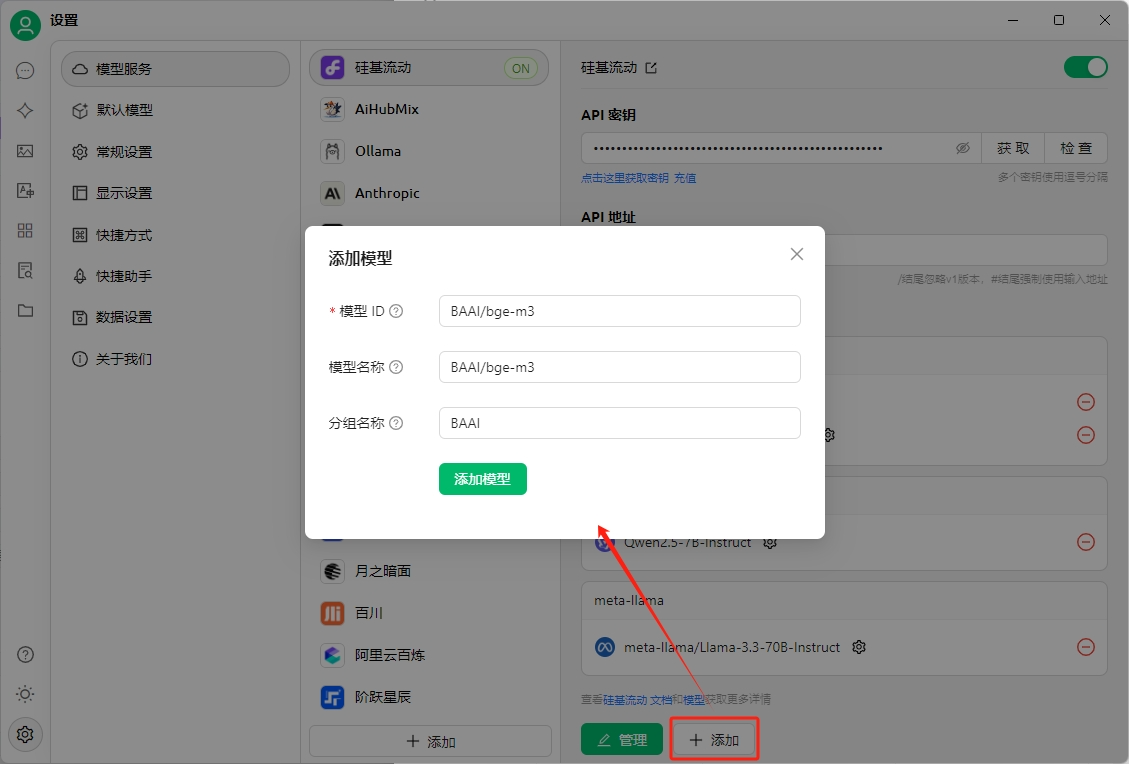Open the mini apps grid icon
The width and height of the screenshot is (1129, 764).
pos(25,230)
